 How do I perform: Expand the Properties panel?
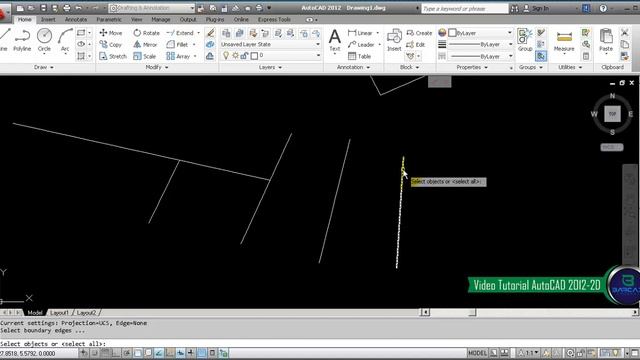[x=472, y=67]
